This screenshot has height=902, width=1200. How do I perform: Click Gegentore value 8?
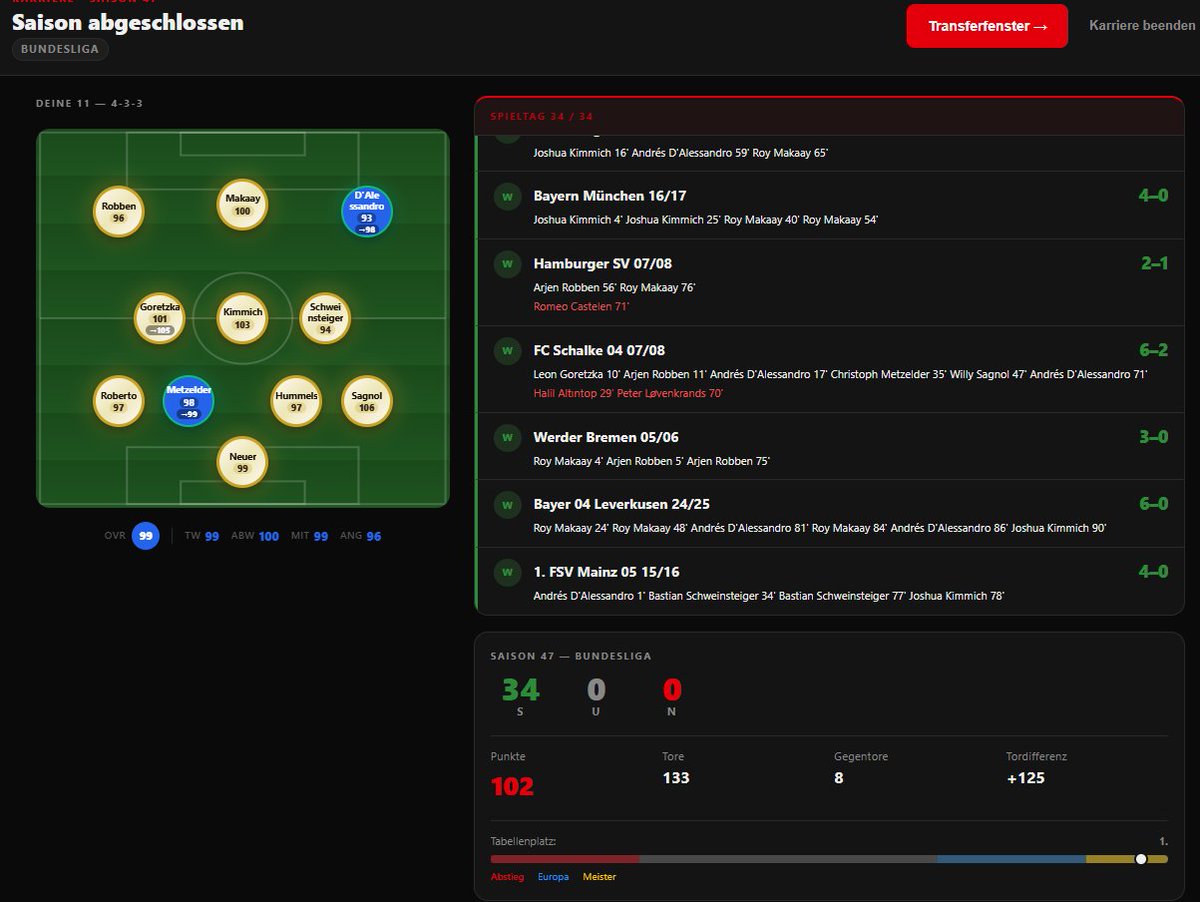point(839,778)
